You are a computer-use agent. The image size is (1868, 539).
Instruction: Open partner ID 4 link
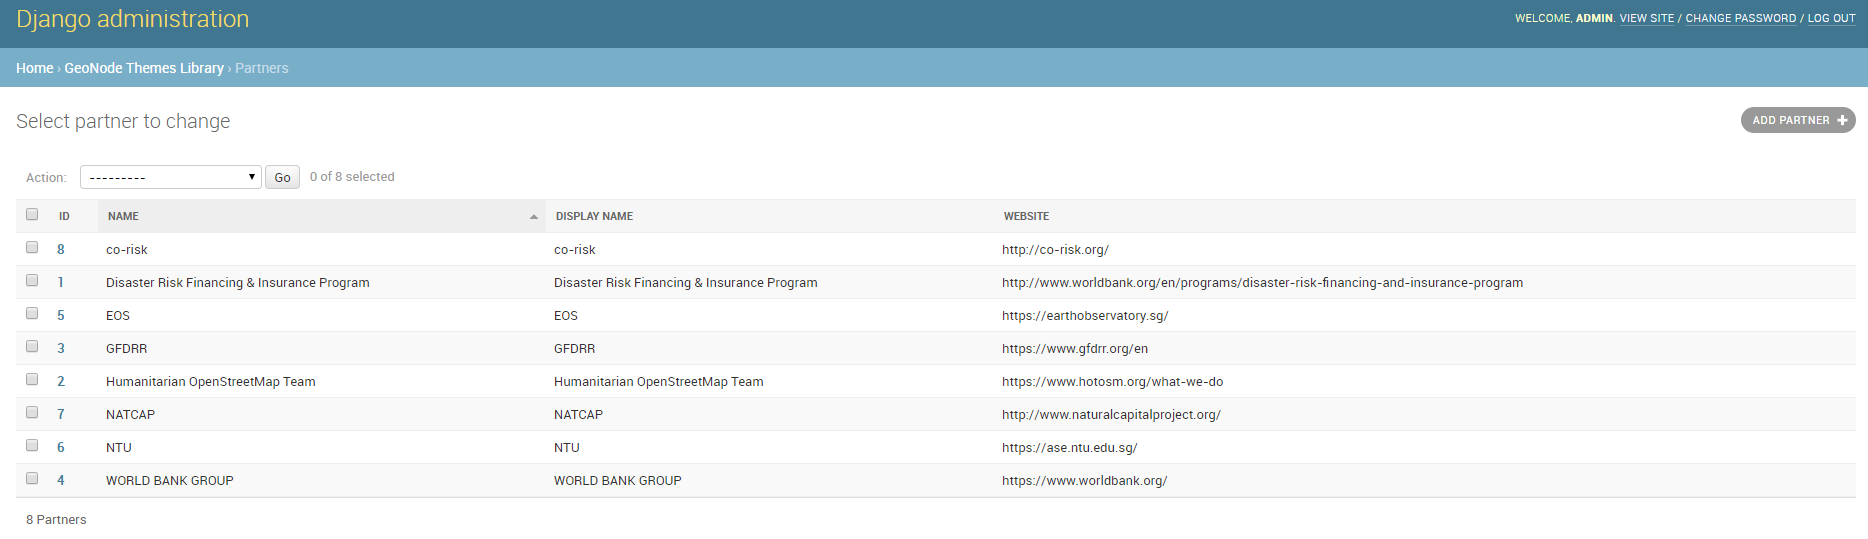[61, 480]
